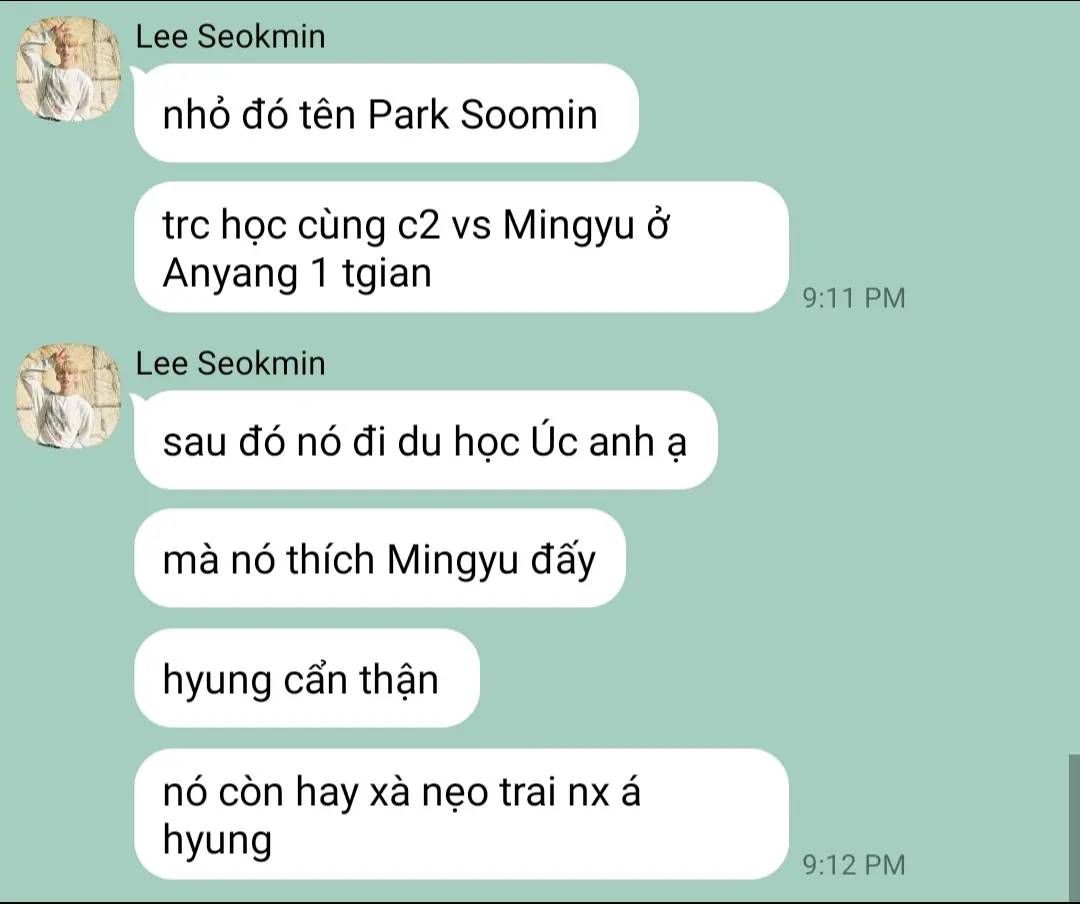Click the word 'Anyang' in the chat

[x=231, y=274]
